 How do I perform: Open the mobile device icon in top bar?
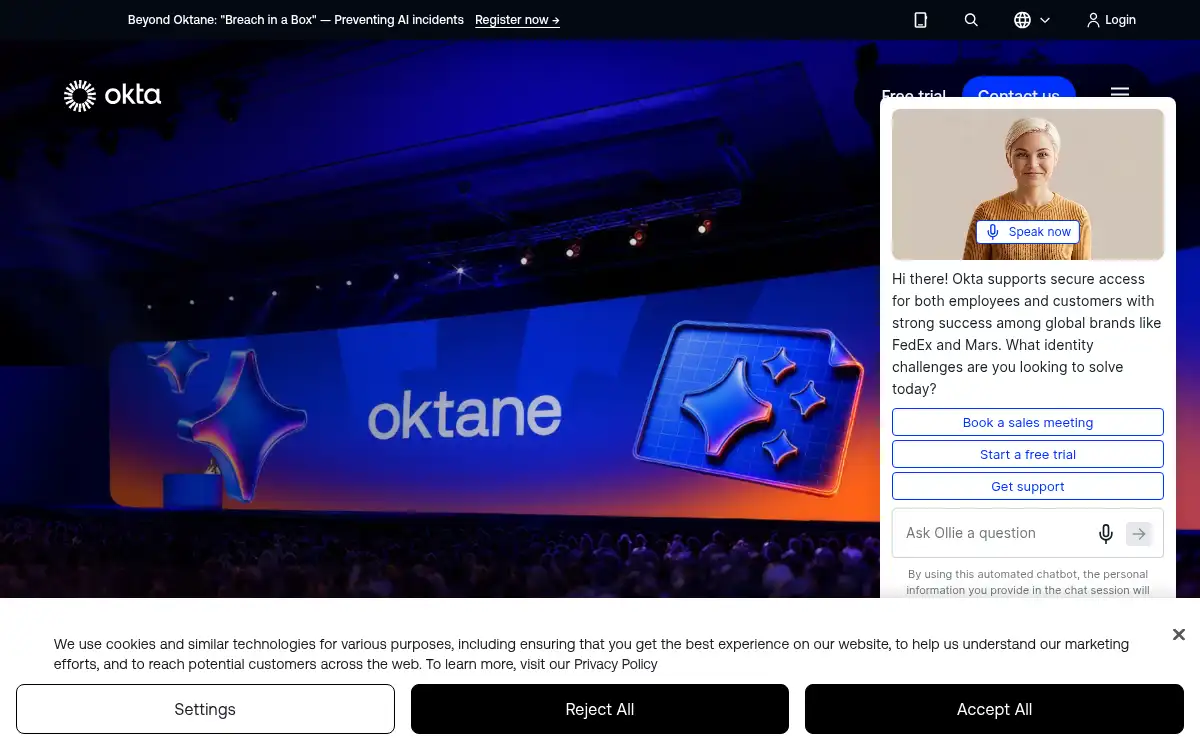[x=921, y=20]
